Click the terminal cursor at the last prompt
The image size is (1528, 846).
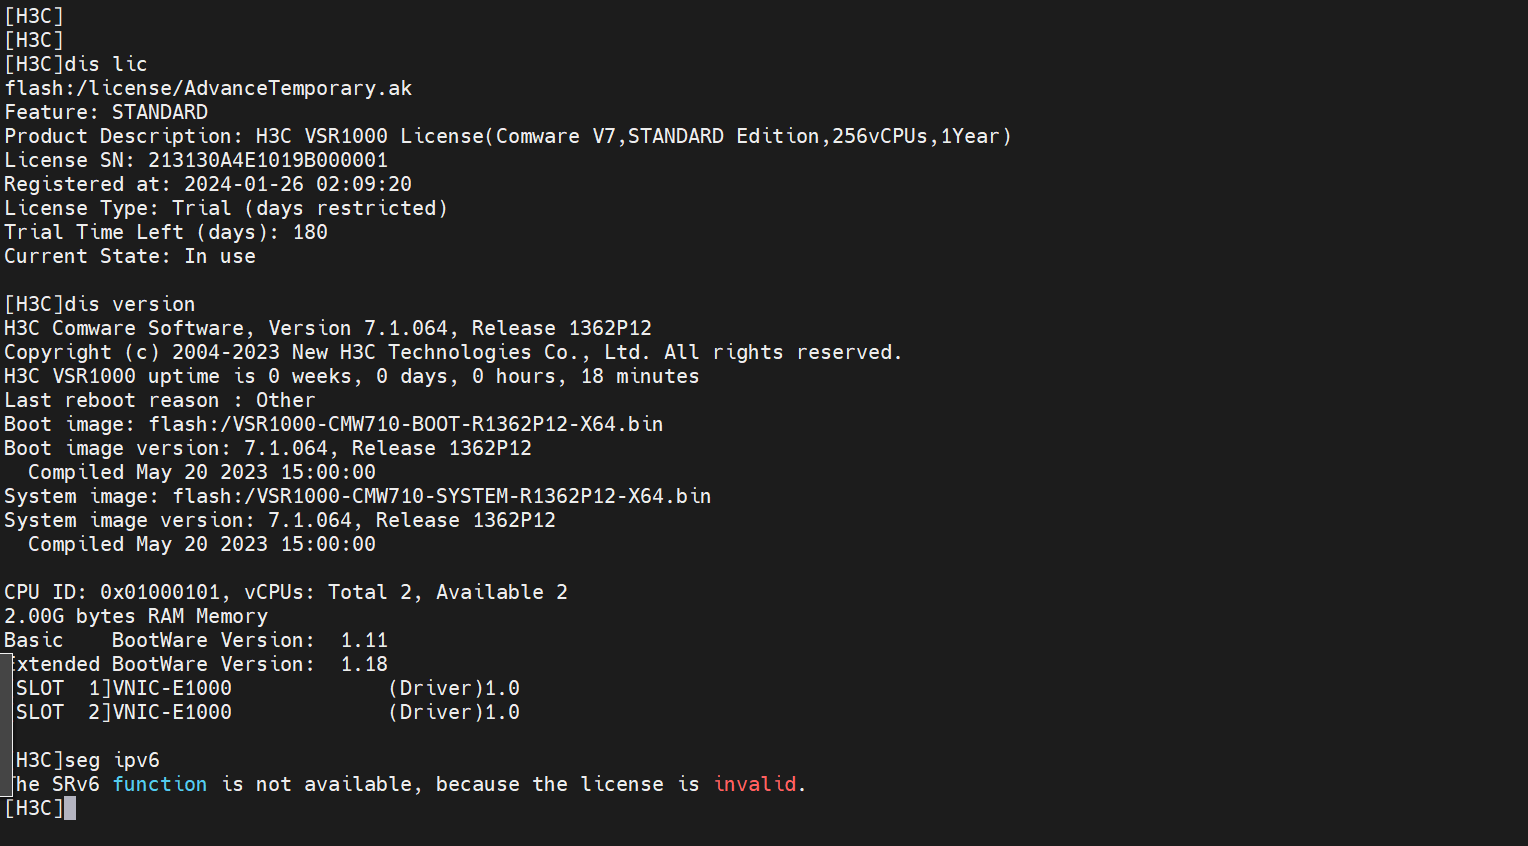click(70, 808)
